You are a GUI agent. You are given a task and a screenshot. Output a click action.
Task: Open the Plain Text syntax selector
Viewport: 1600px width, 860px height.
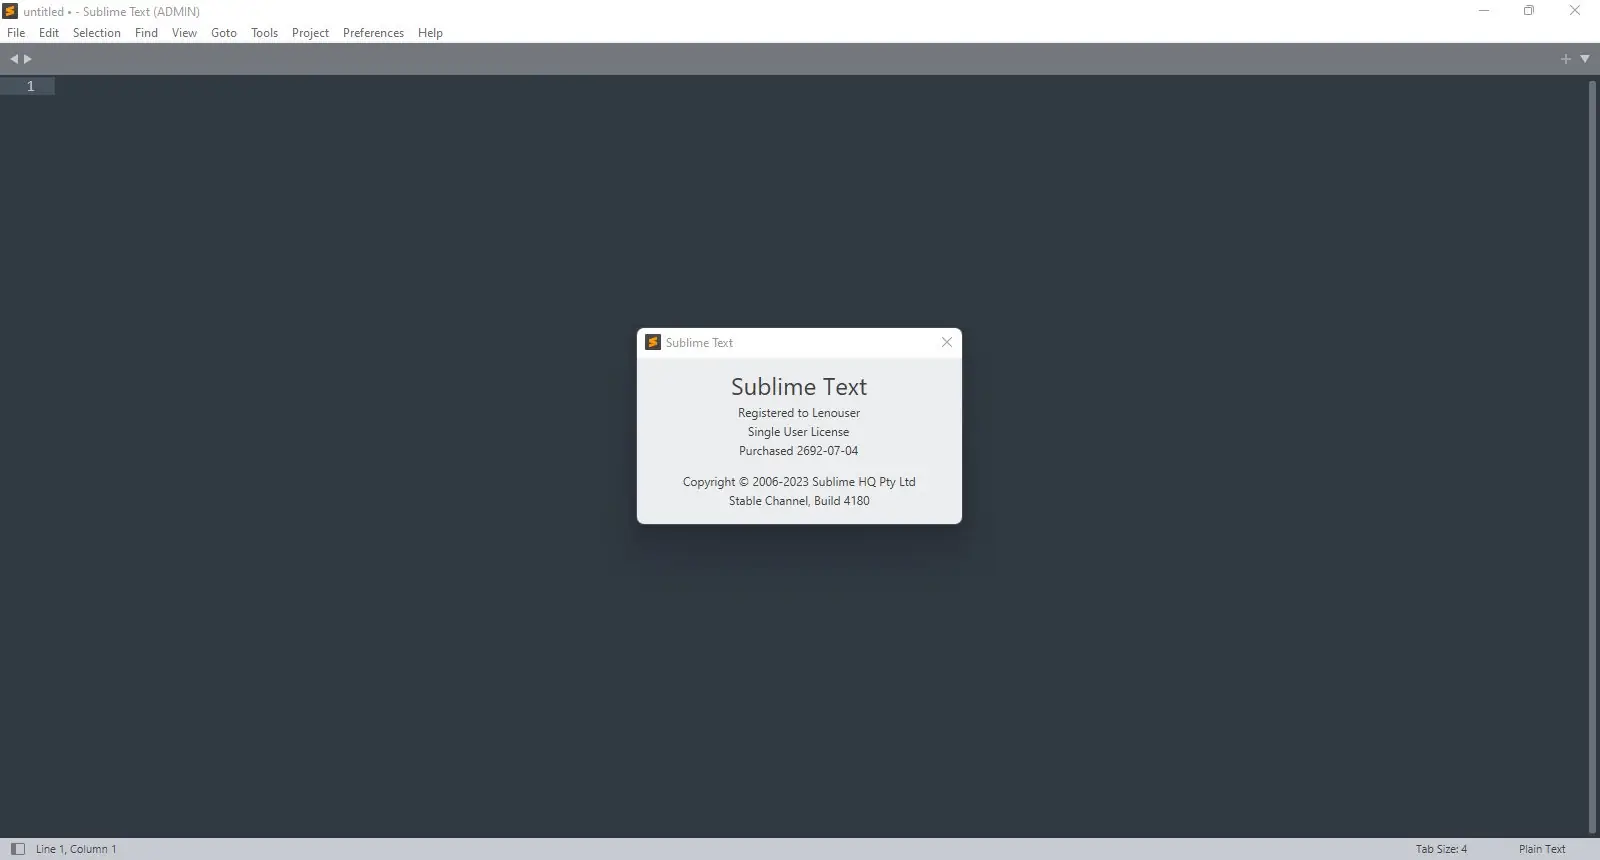click(x=1542, y=849)
